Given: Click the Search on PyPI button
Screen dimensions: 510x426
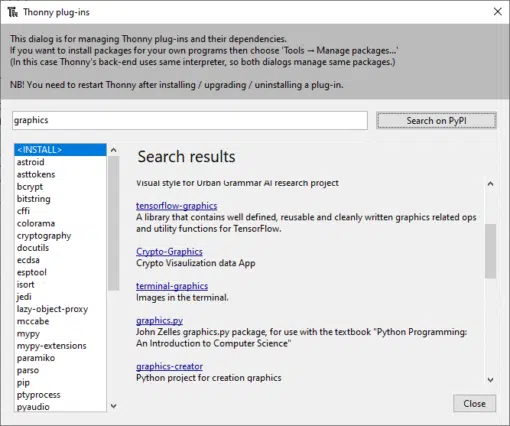Looking at the screenshot, I should coord(436,121).
